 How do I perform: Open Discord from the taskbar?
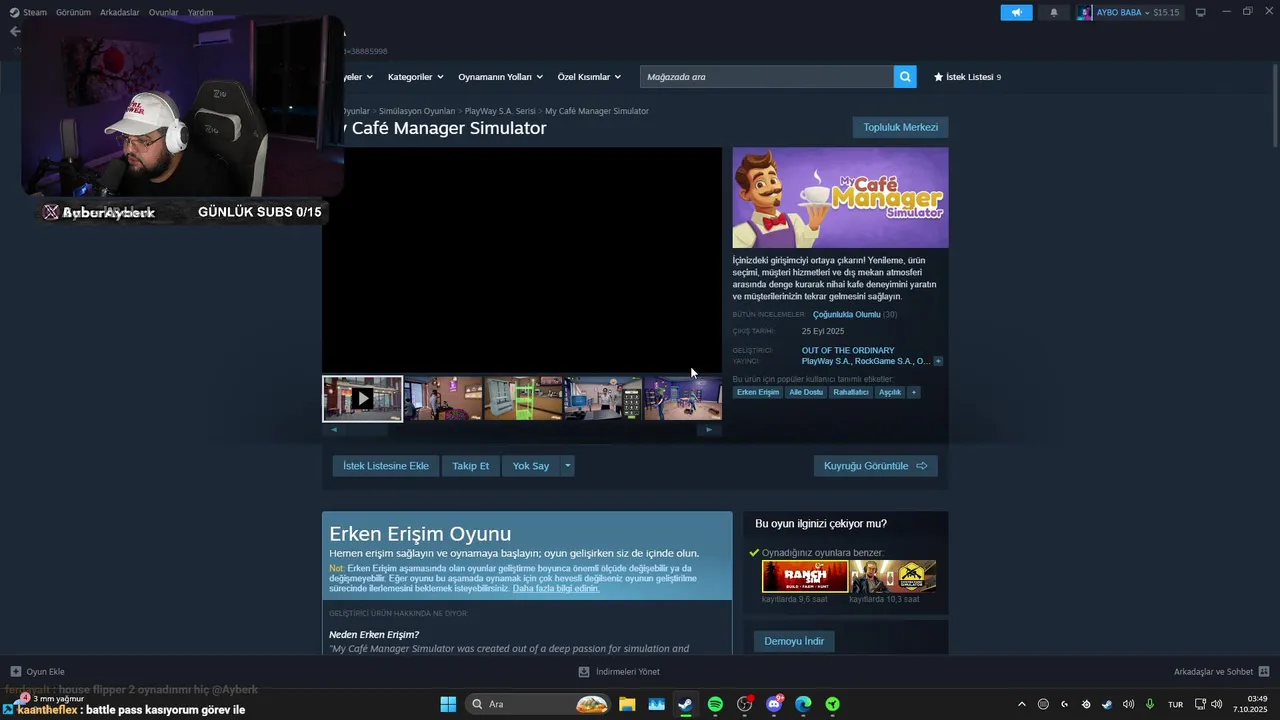(774, 704)
